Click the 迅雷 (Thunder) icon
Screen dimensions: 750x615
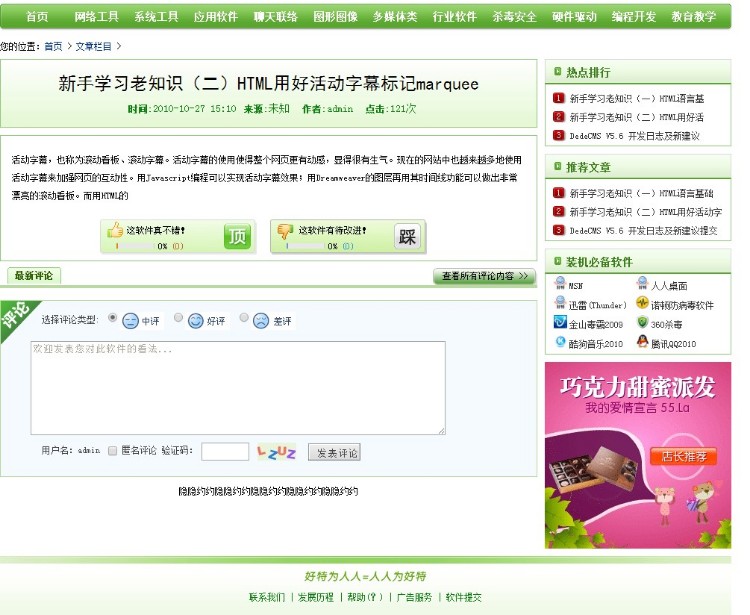[x=560, y=303]
